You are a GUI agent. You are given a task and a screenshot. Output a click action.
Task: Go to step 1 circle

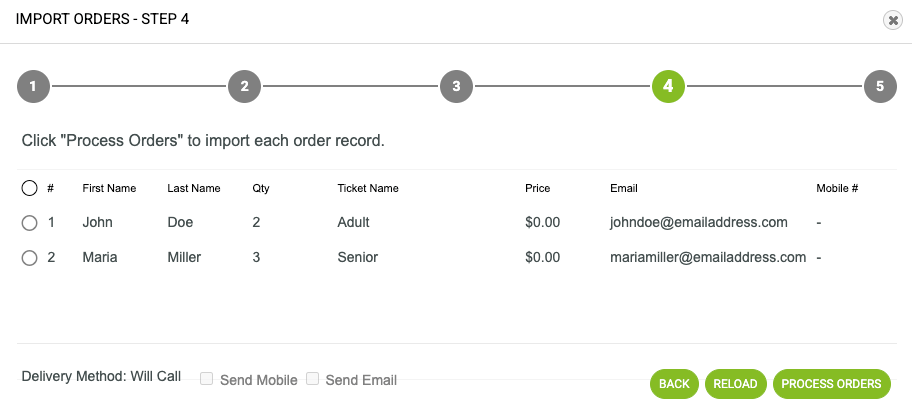click(x=33, y=86)
